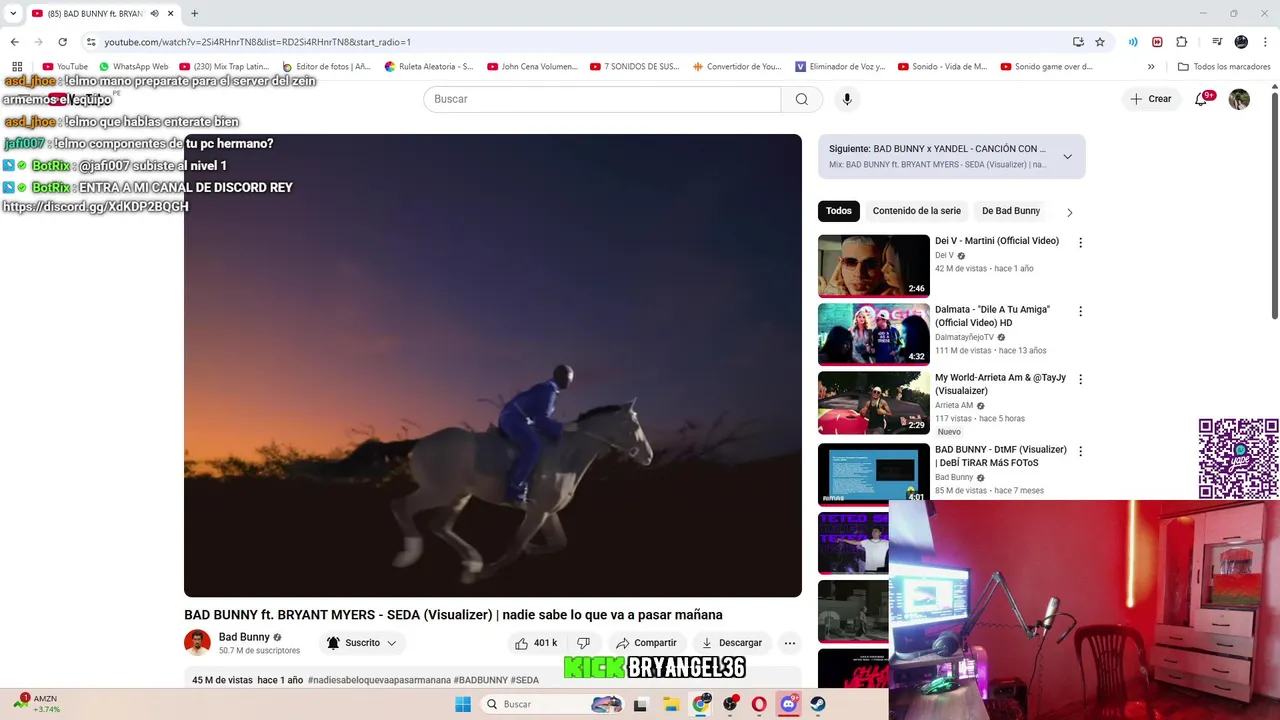Open YouTube notifications bell

pos(1201,99)
